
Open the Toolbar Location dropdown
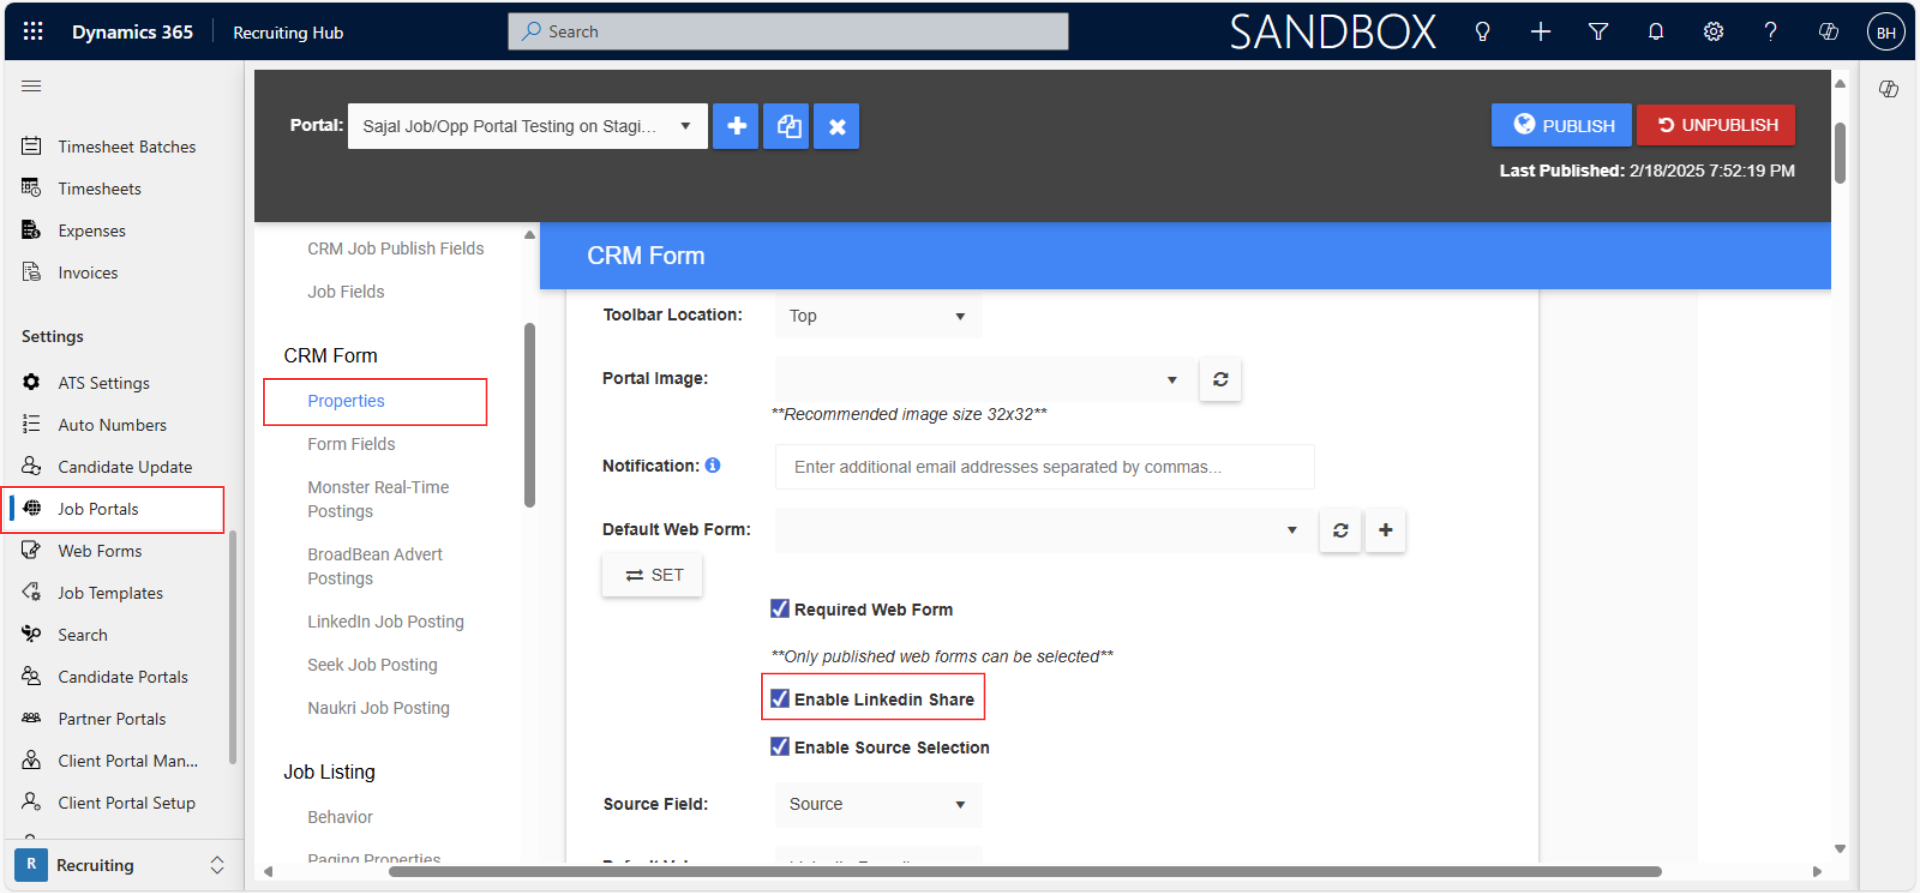click(x=878, y=316)
